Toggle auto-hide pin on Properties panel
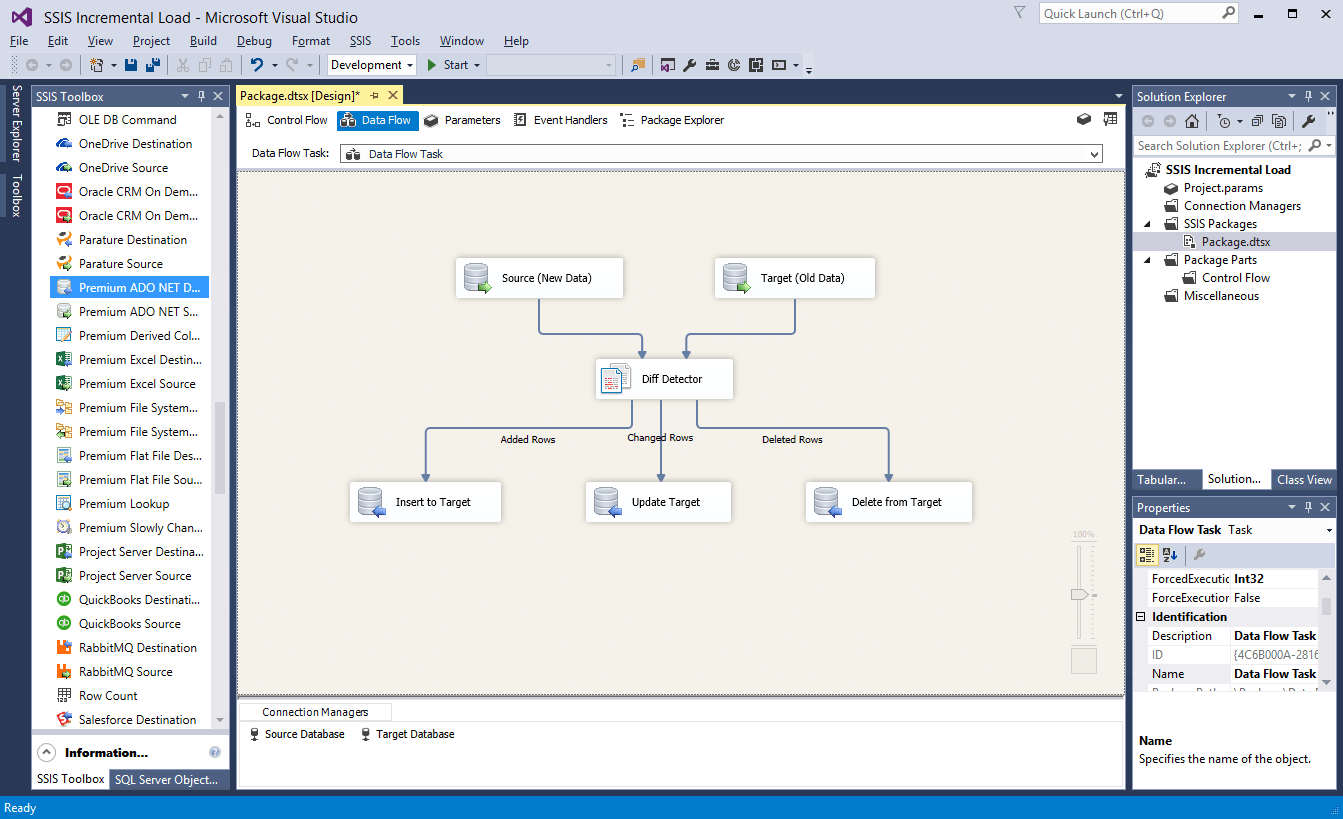 [1309, 507]
